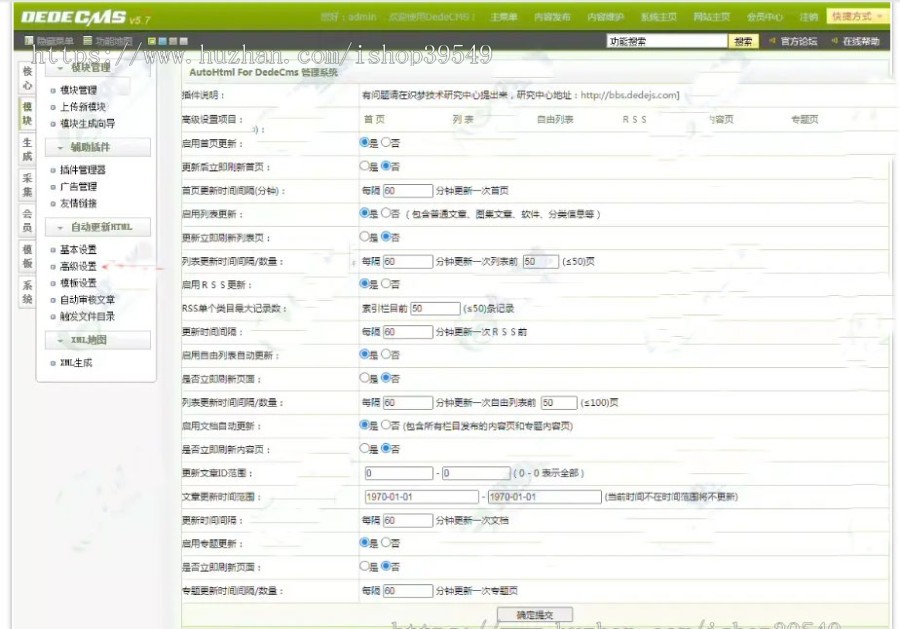Open 插件管理器 in the sidebar
The width and height of the screenshot is (900, 629).
tap(83, 170)
